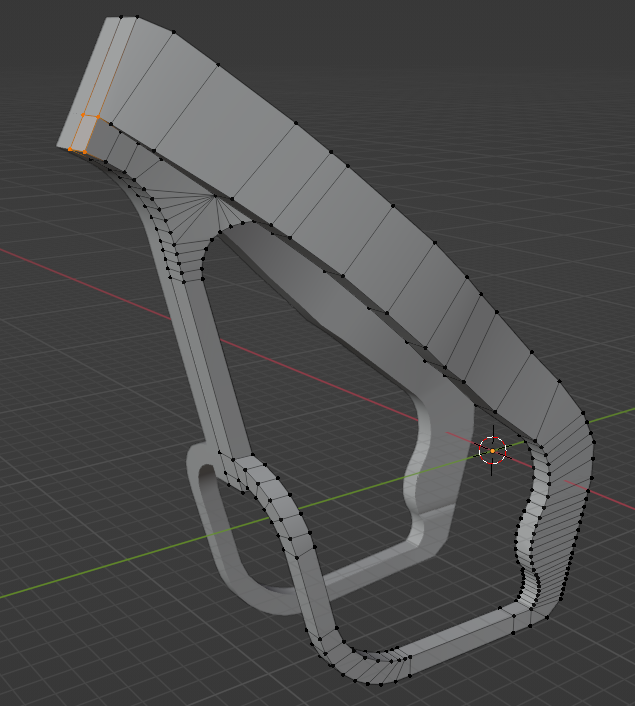Click the orange highlighted face at mesh tip
The width and height of the screenshot is (635, 706).
click(85, 133)
